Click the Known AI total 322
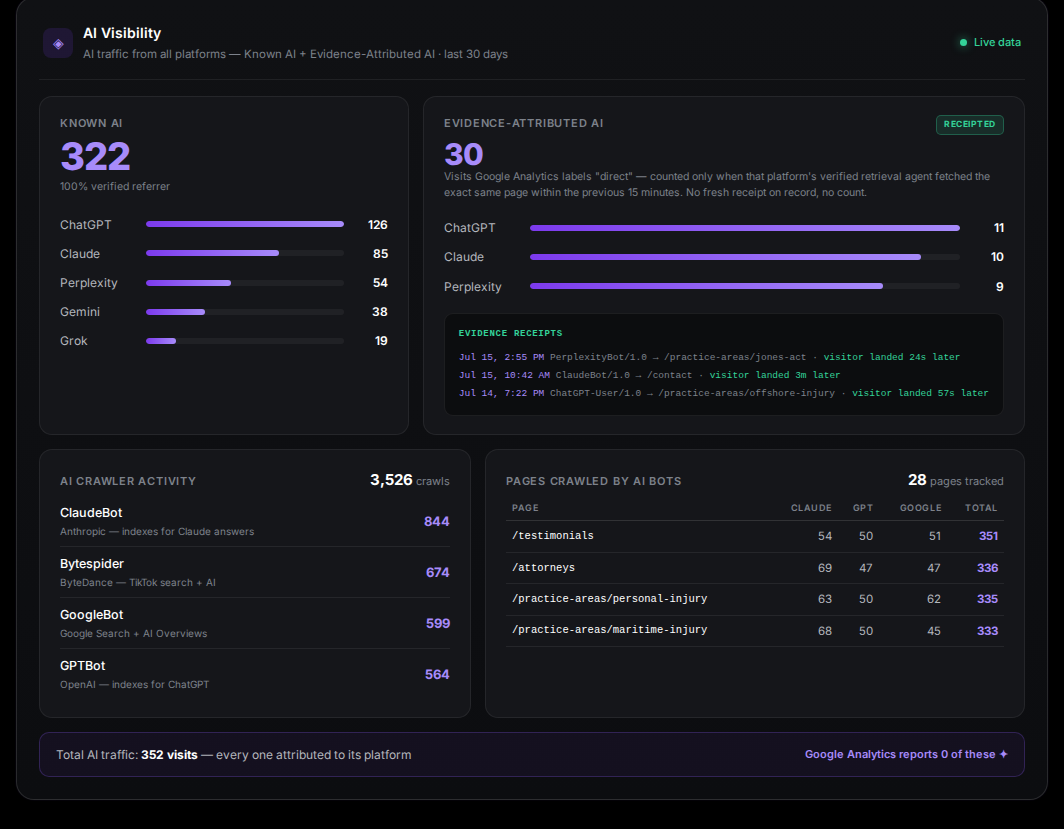The width and height of the screenshot is (1064, 829). point(95,157)
